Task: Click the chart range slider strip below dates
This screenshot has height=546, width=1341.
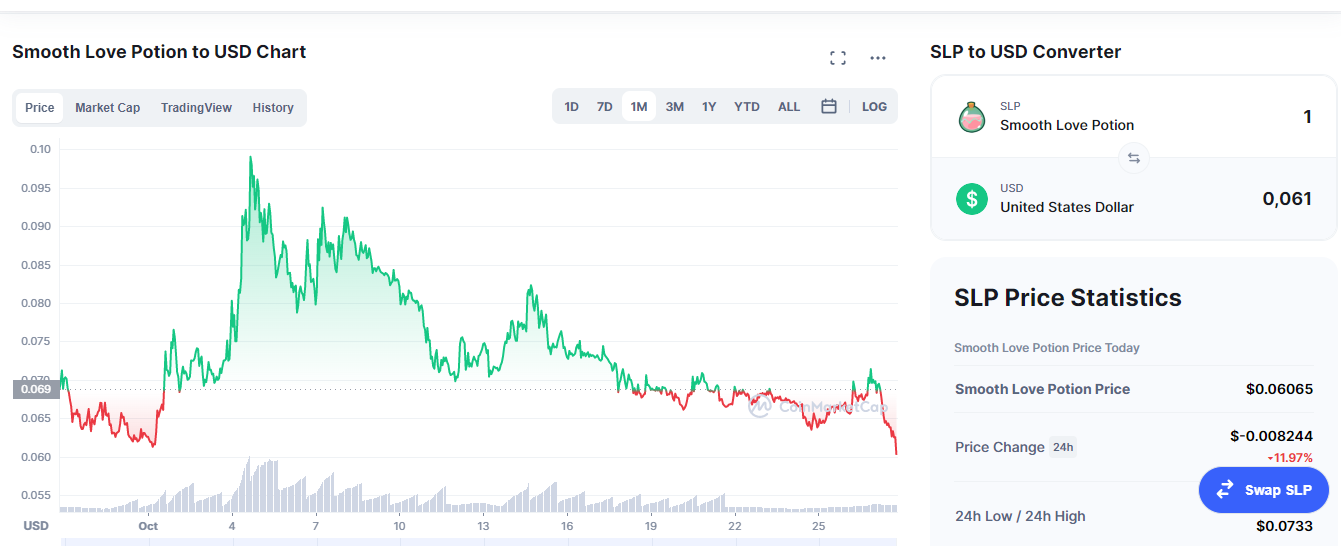Action: click(479, 542)
